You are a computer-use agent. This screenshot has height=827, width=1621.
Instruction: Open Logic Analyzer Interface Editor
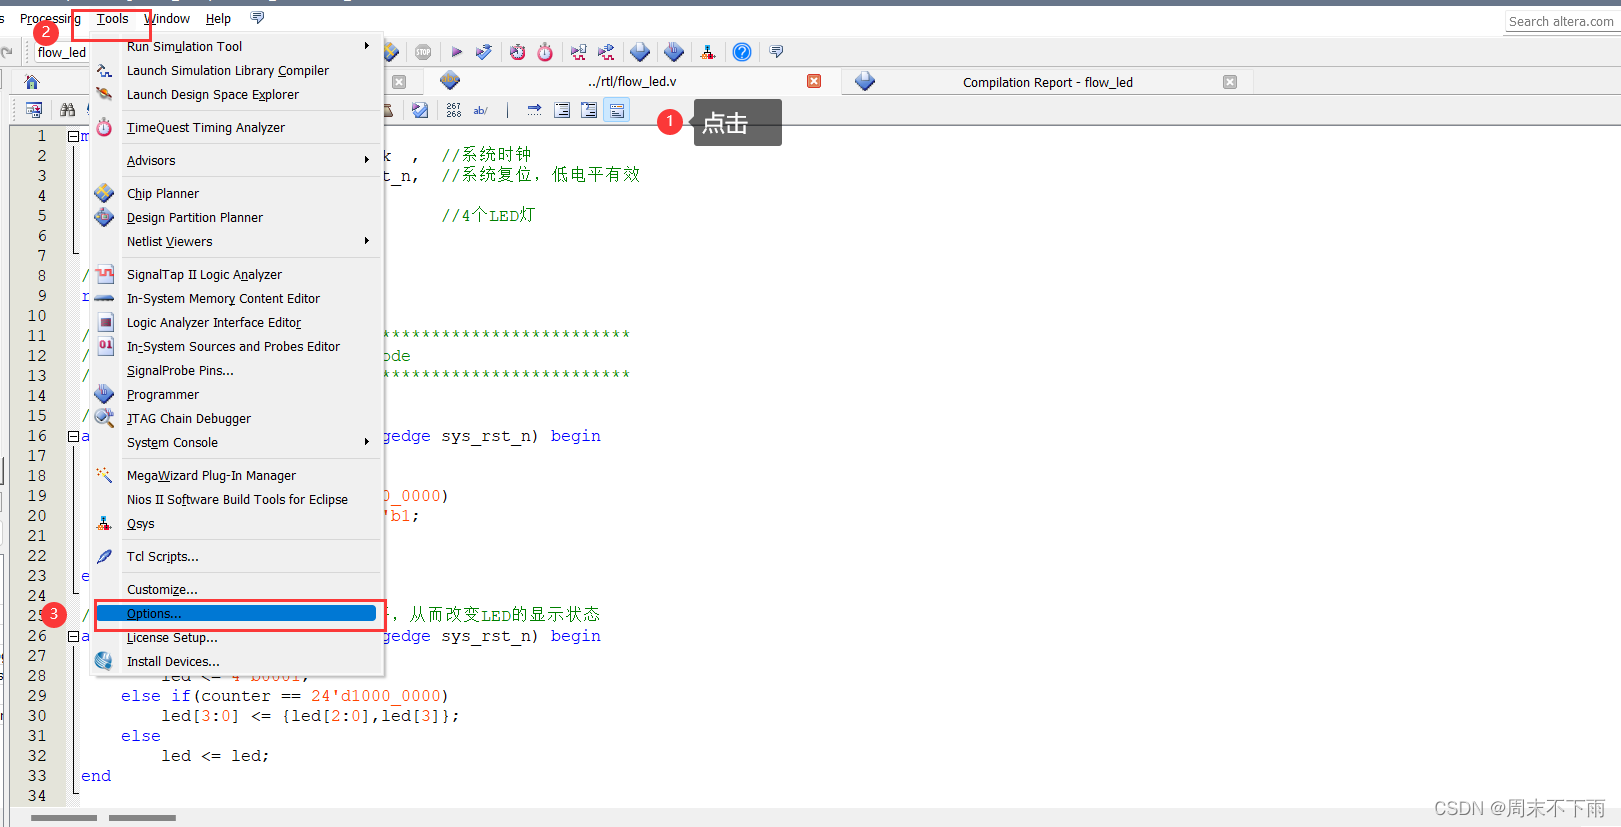[237, 322]
